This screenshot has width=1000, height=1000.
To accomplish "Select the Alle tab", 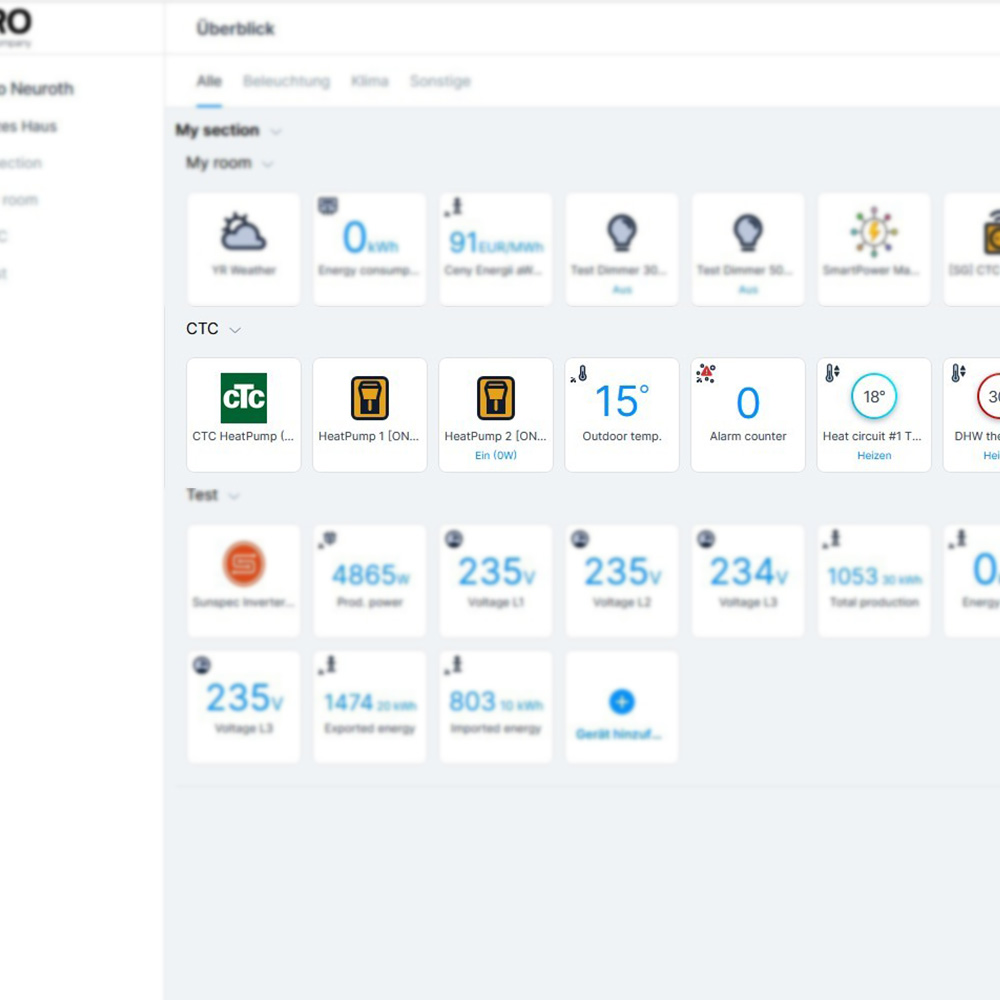I will pos(209,81).
